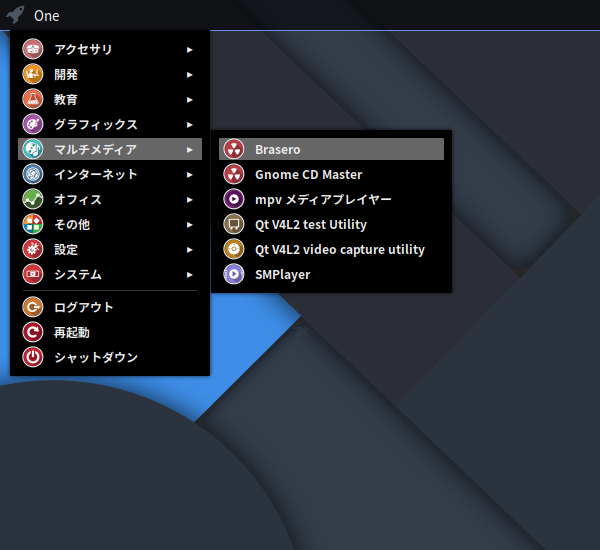Choose ログアウト to log out
This screenshot has height=550, width=600.
coord(110,307)
